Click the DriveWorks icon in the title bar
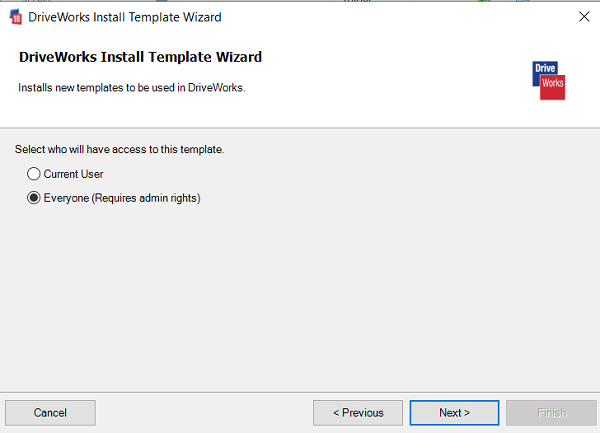 (x=15, y=17)
